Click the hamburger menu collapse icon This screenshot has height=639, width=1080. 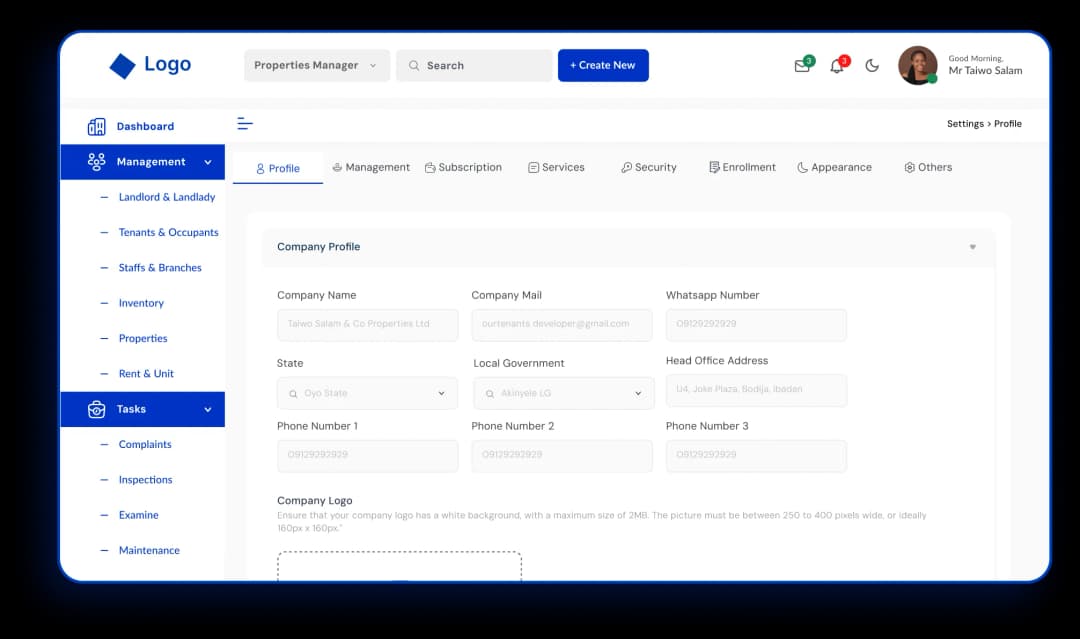coord(245,124)
